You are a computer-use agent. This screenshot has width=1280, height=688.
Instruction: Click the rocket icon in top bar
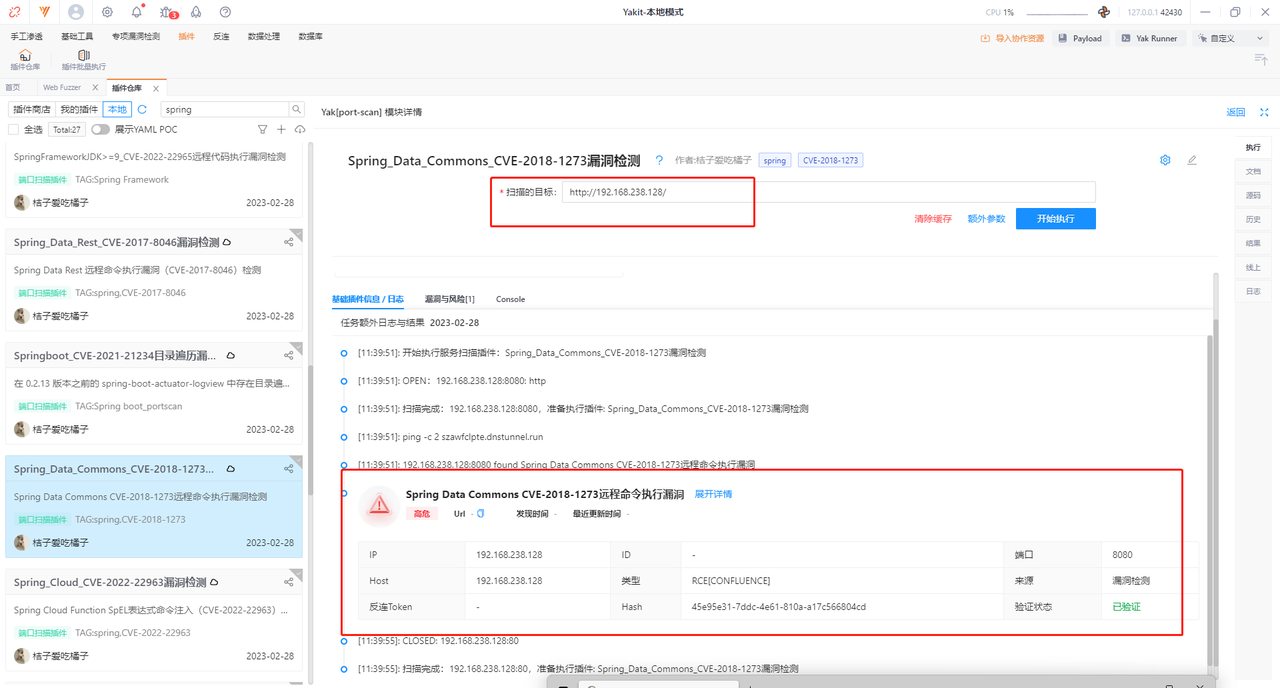196,12
